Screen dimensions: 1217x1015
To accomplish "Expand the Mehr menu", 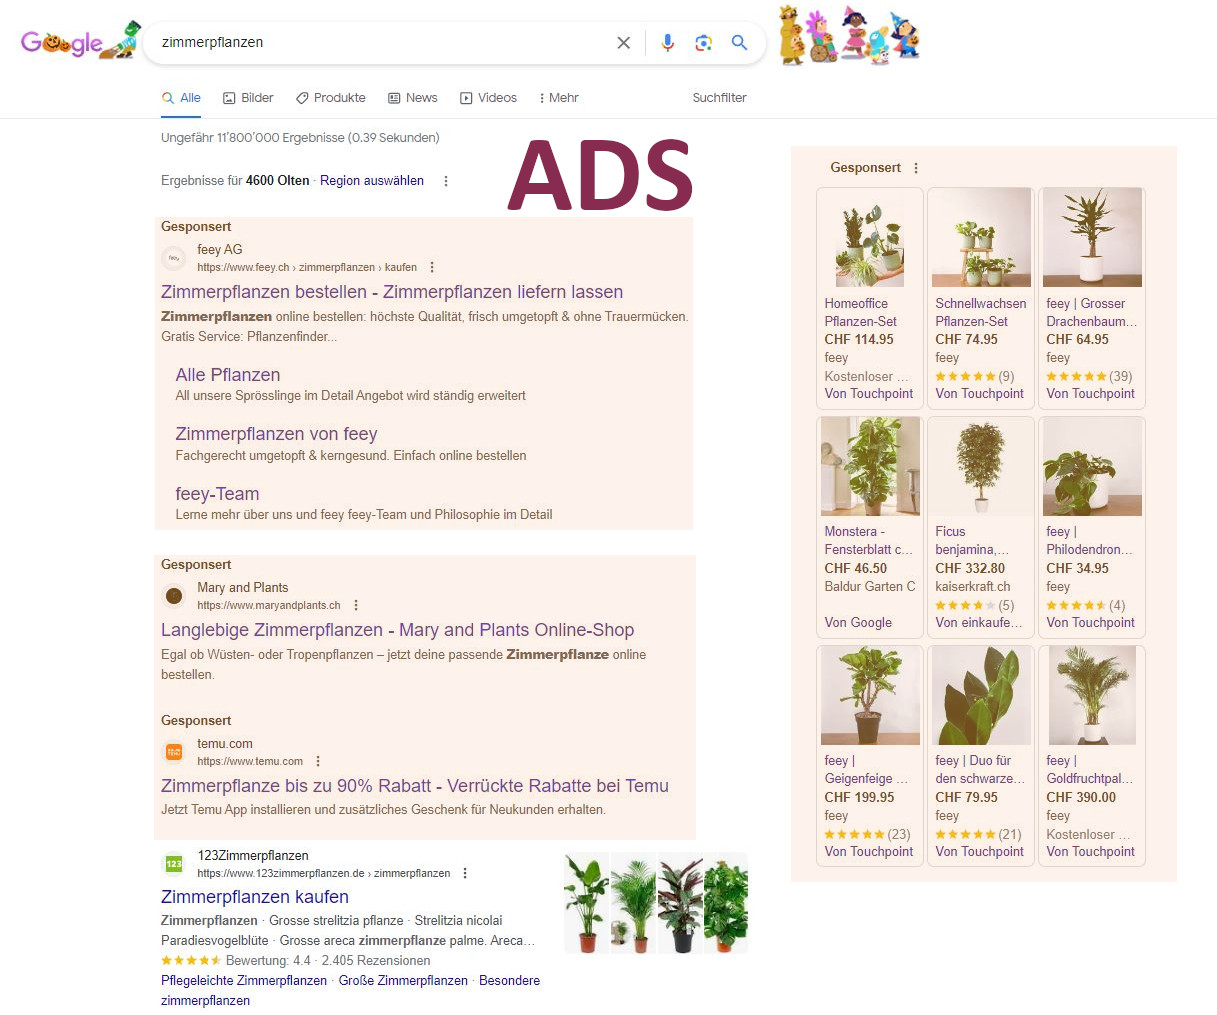I will tap(559, 98).
